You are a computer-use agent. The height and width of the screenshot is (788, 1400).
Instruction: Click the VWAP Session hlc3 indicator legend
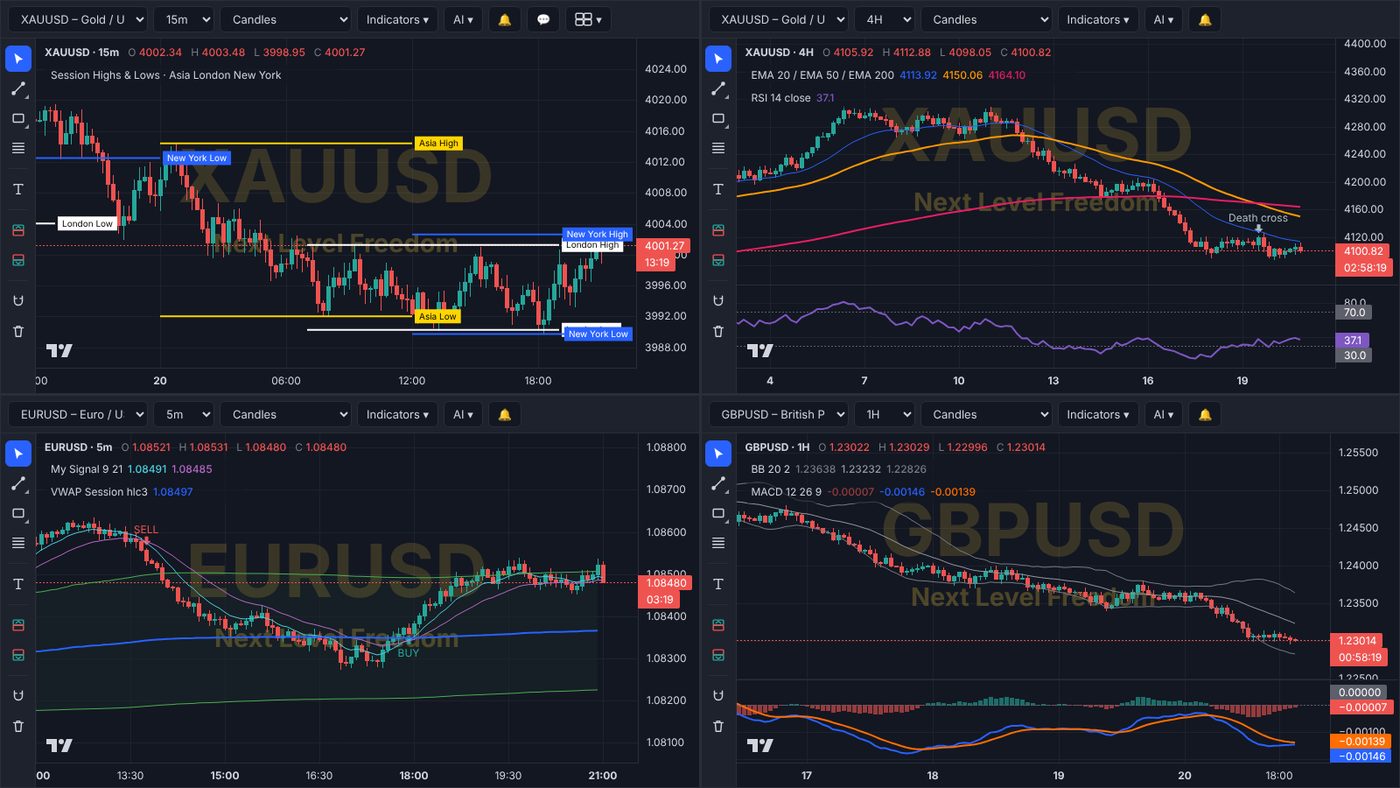(121, 492)
